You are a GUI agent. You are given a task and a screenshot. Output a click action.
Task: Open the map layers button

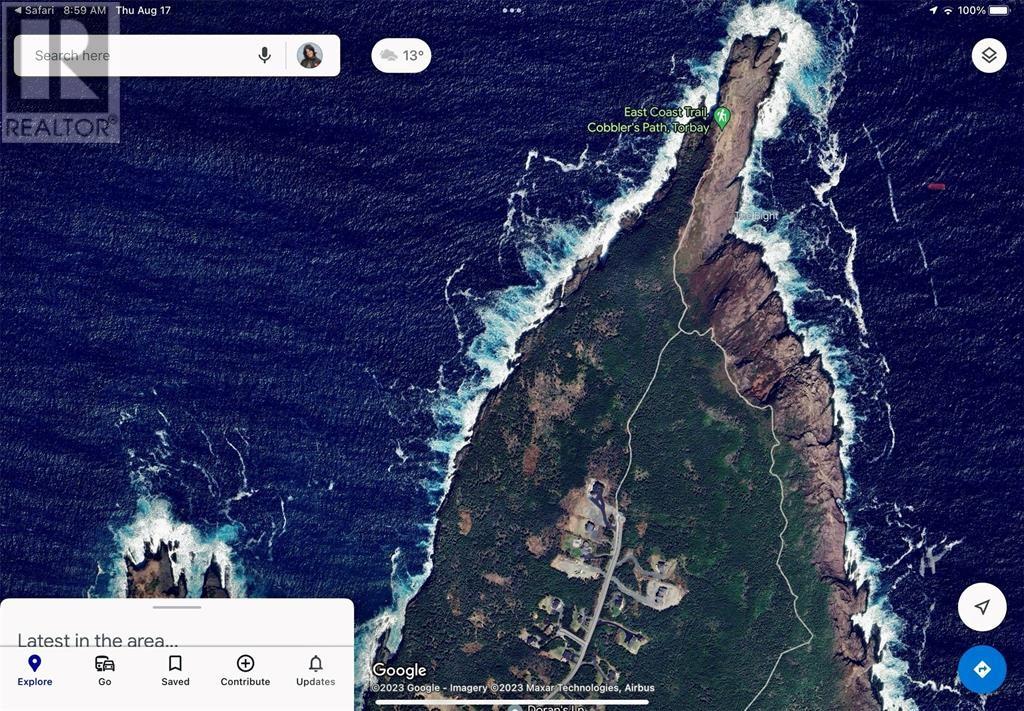988,56
